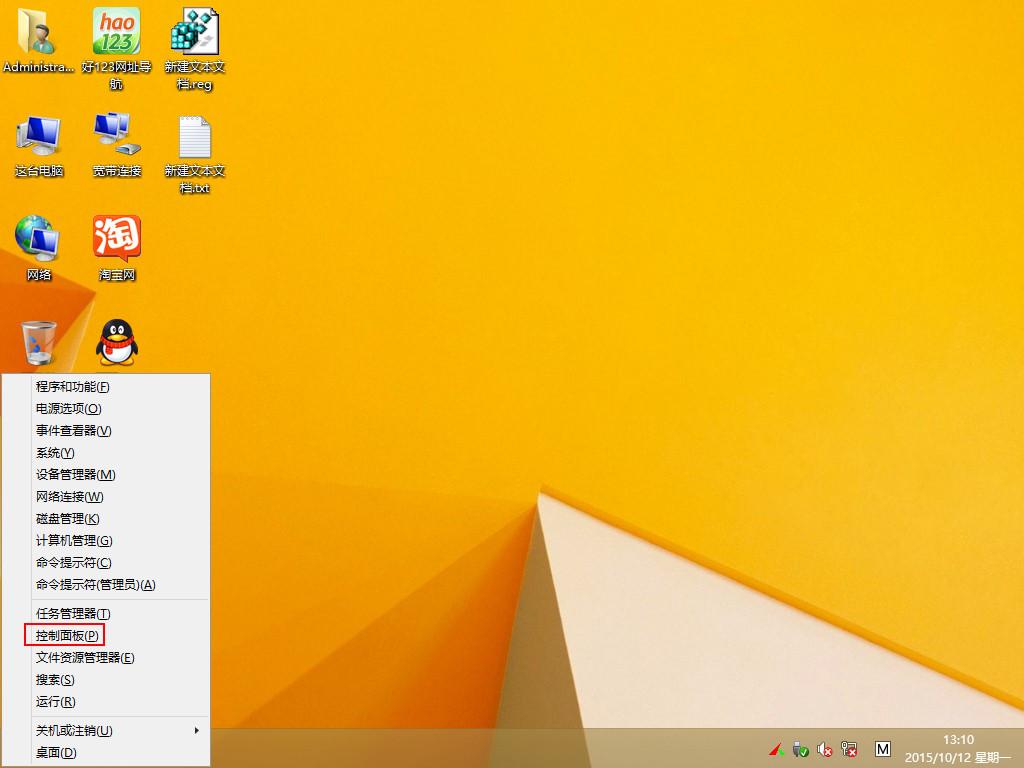Open 新建文本文档.txt text file
Screen dimensions: 1024x768
[x=193, y=140]
